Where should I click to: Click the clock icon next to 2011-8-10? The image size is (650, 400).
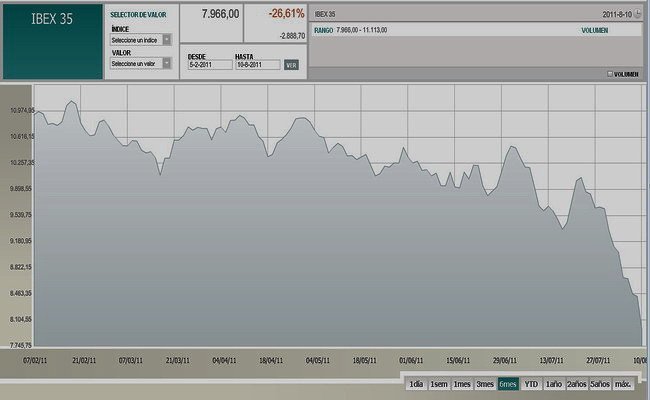click(x=638, y=14)
